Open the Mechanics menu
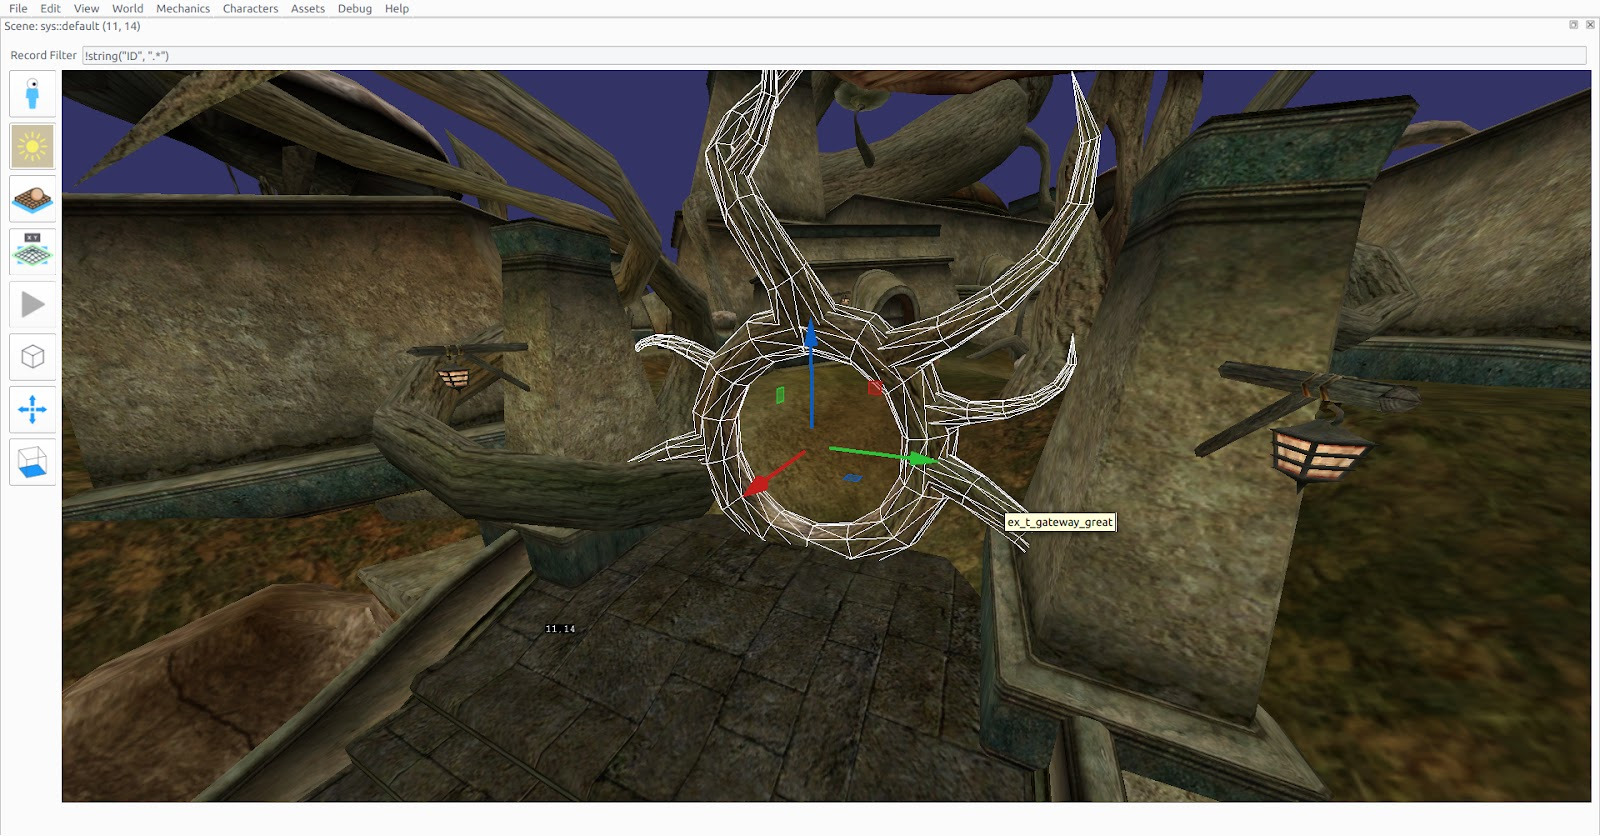This screenshot has width=1600, height=836. pyautogui.click(x=182, y=8)
